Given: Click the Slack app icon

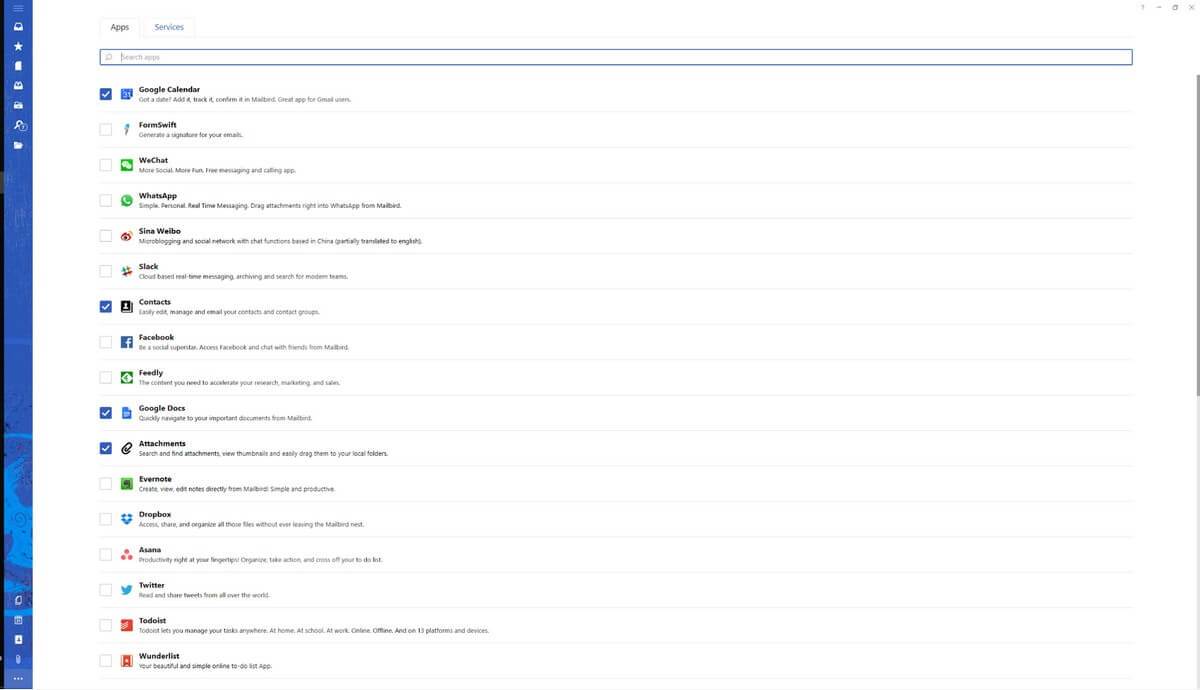Looking at the screenshot, I should [127, 271].
